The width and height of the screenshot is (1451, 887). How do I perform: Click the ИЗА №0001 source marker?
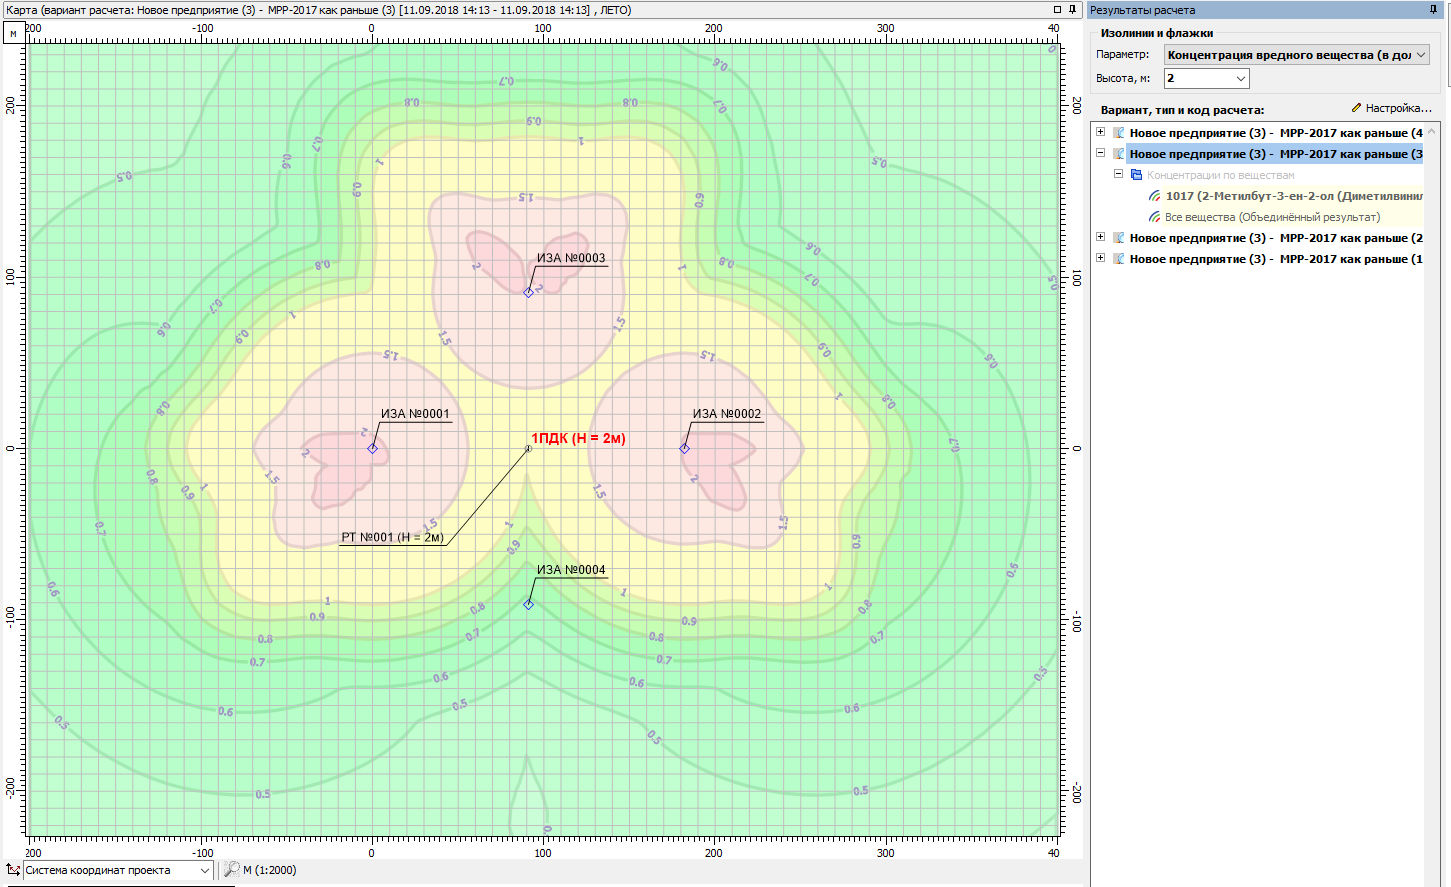[372, 448]
